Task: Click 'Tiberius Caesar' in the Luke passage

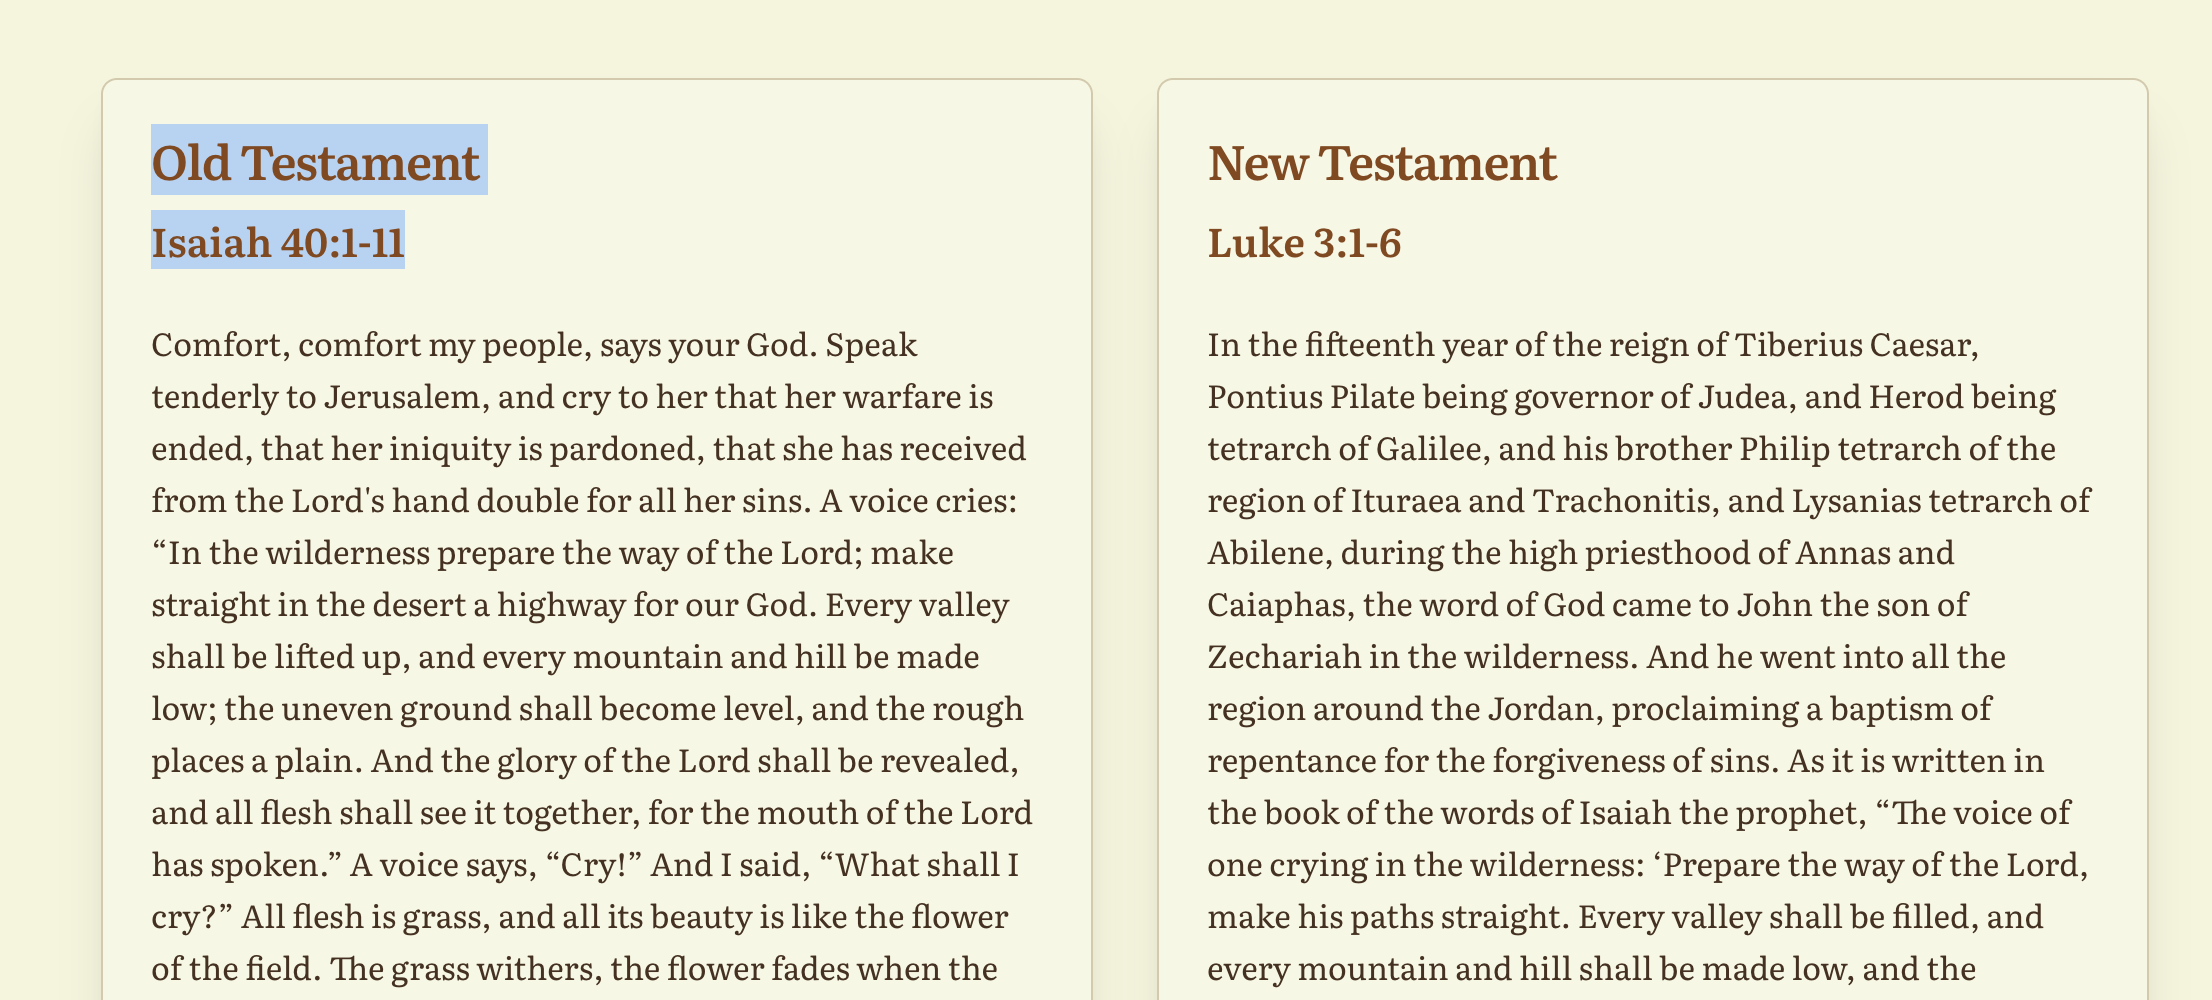Action: tap(1856, 345)
